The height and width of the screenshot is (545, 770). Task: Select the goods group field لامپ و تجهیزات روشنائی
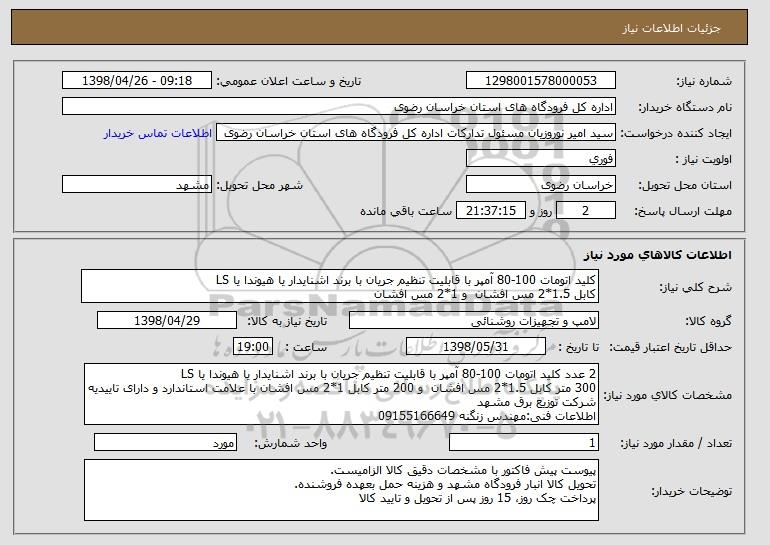point(474,321)
